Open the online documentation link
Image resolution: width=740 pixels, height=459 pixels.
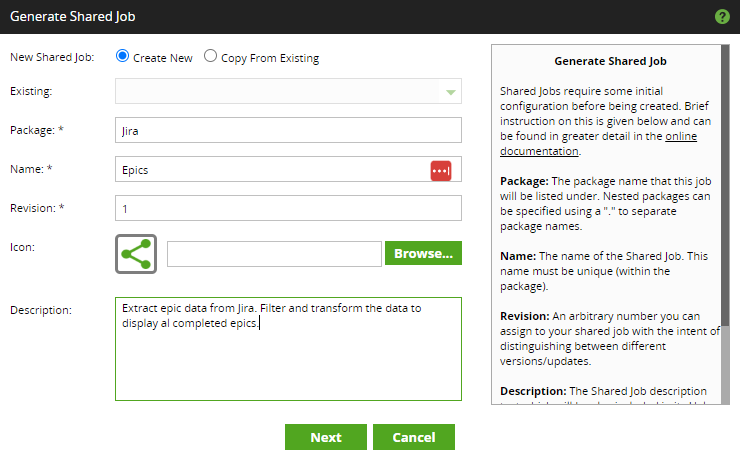(598, 143)
